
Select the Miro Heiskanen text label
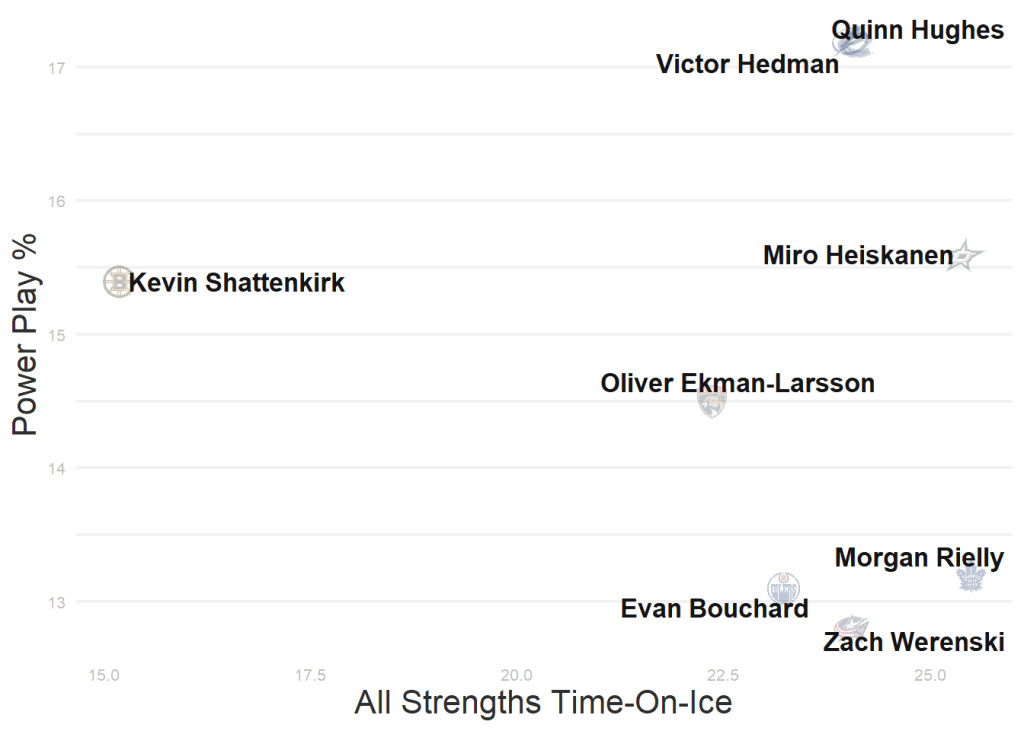(x=858, y=256)
